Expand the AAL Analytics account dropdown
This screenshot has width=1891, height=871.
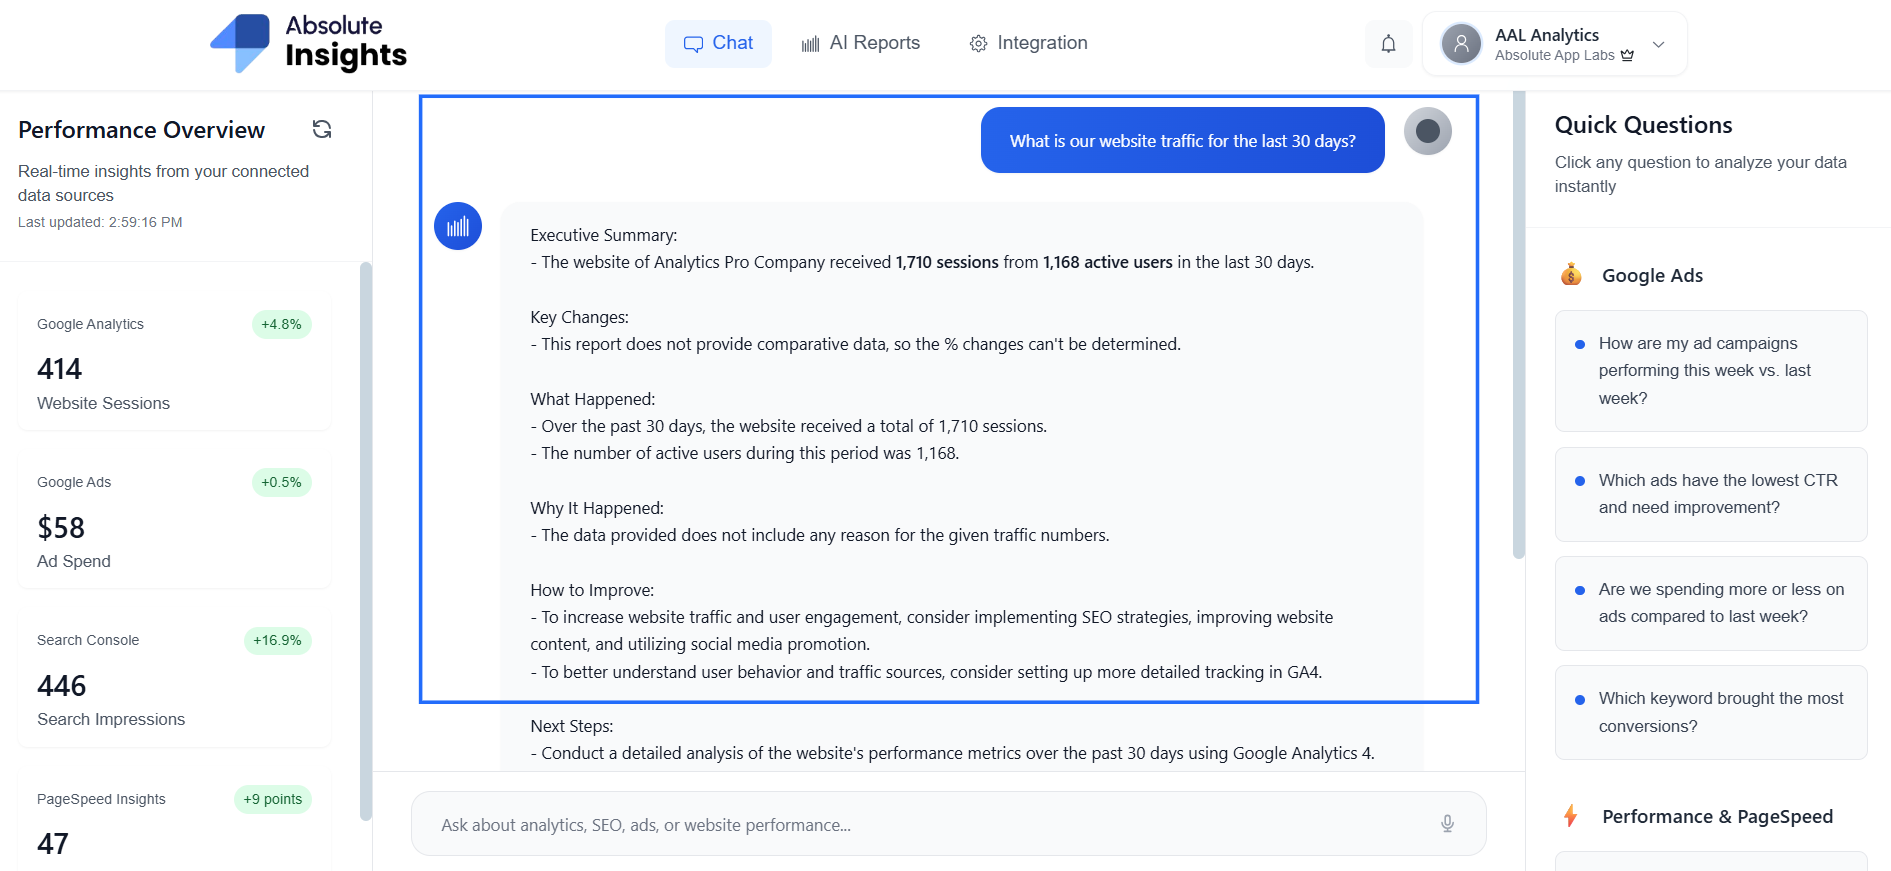click(x=1658, y=44)
